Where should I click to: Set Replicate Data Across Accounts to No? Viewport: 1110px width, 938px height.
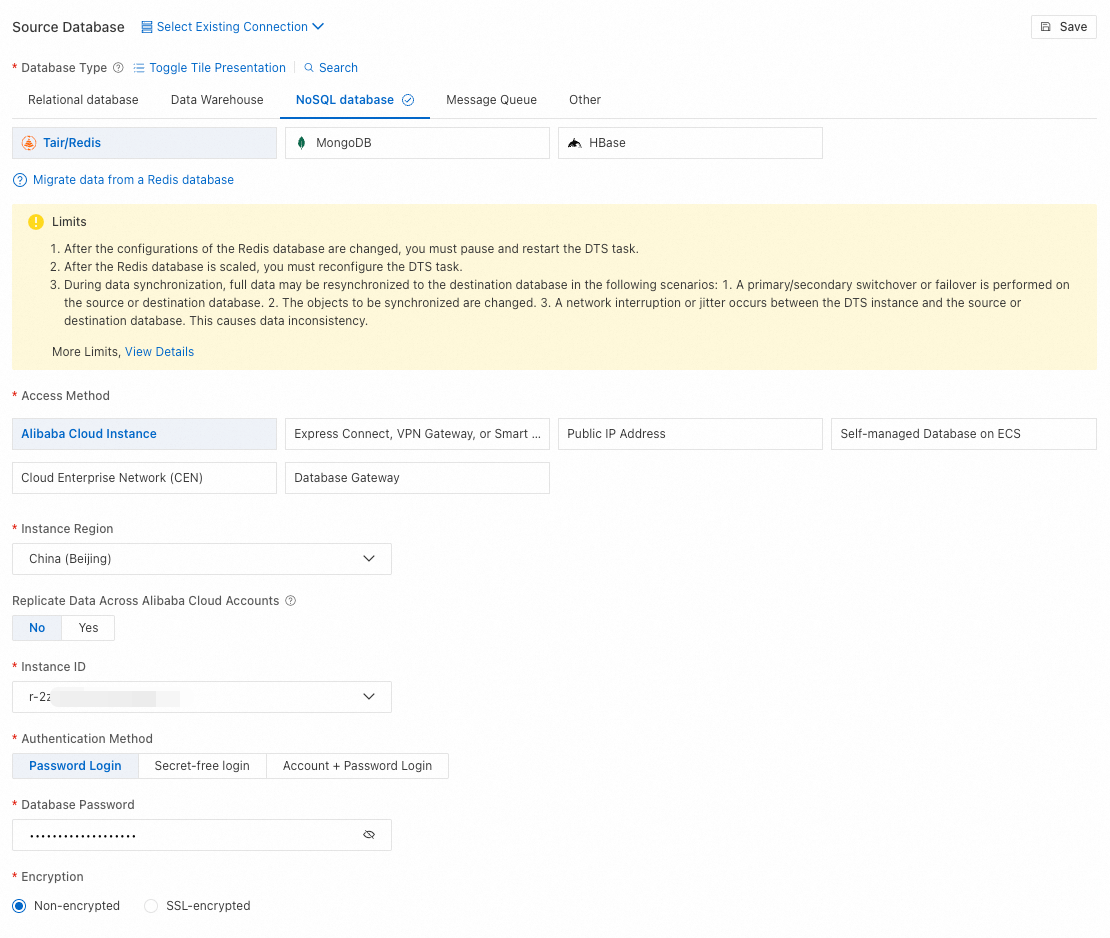pos(37,628)
